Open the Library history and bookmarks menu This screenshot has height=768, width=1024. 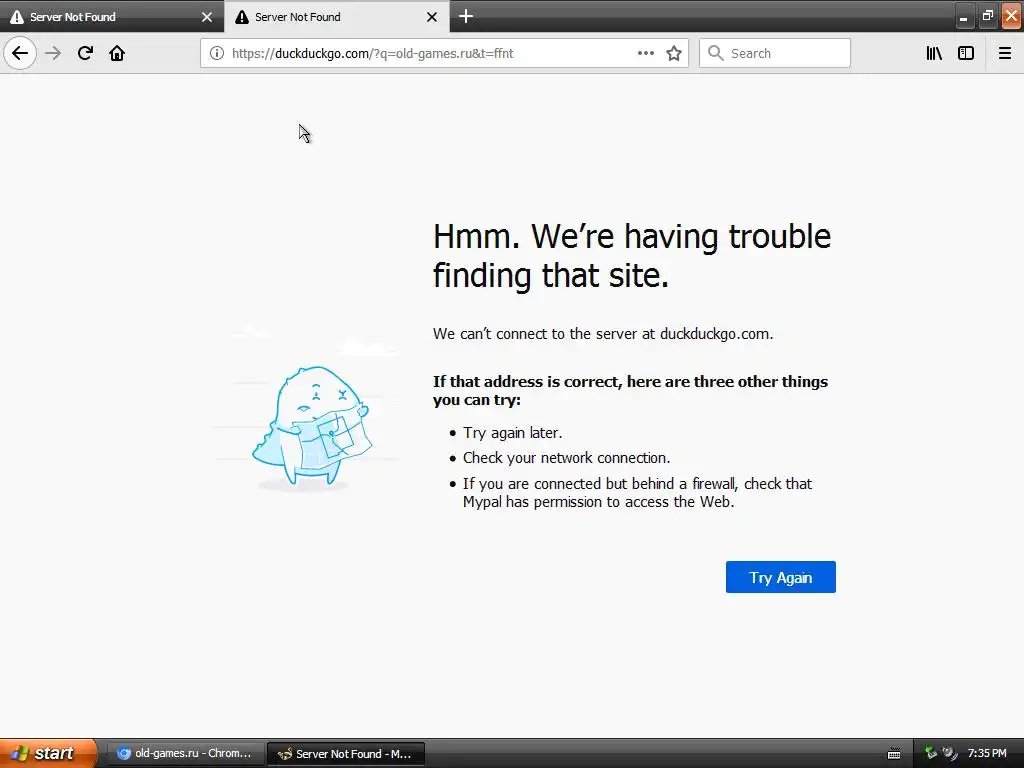(934, 54)
